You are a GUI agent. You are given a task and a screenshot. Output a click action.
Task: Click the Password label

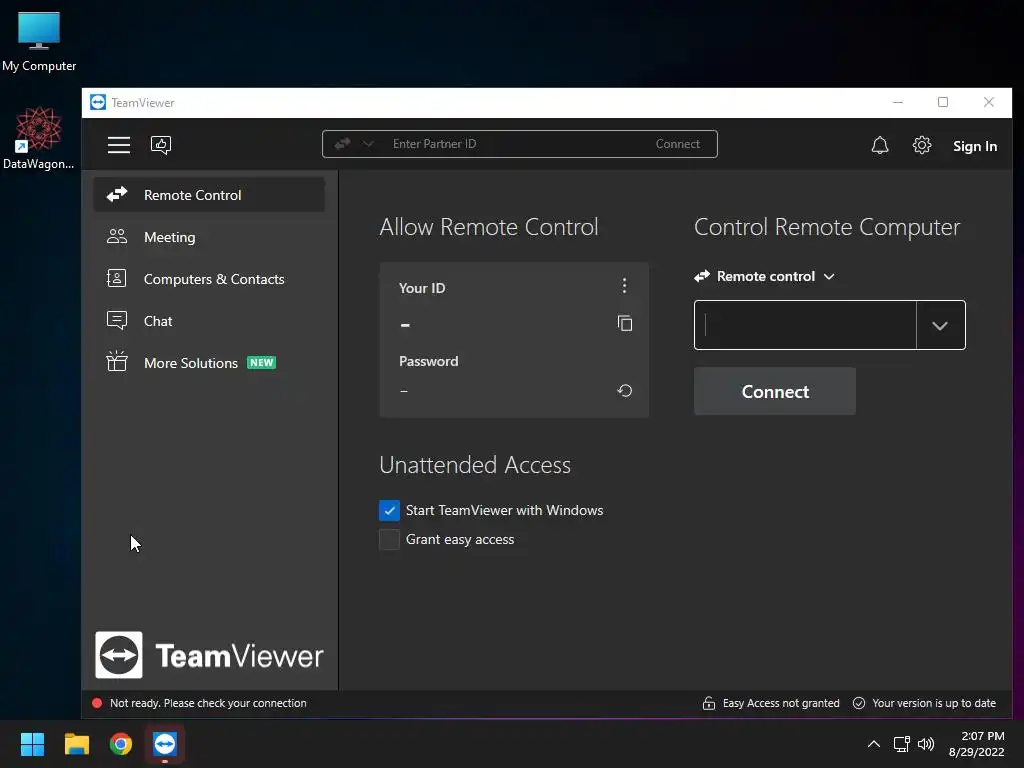428,361
